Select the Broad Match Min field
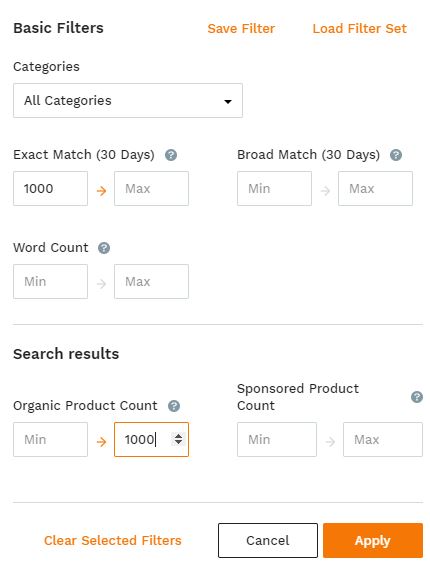Image resolution: width=430 pixels, height=568 pixels. click(275, 189)
